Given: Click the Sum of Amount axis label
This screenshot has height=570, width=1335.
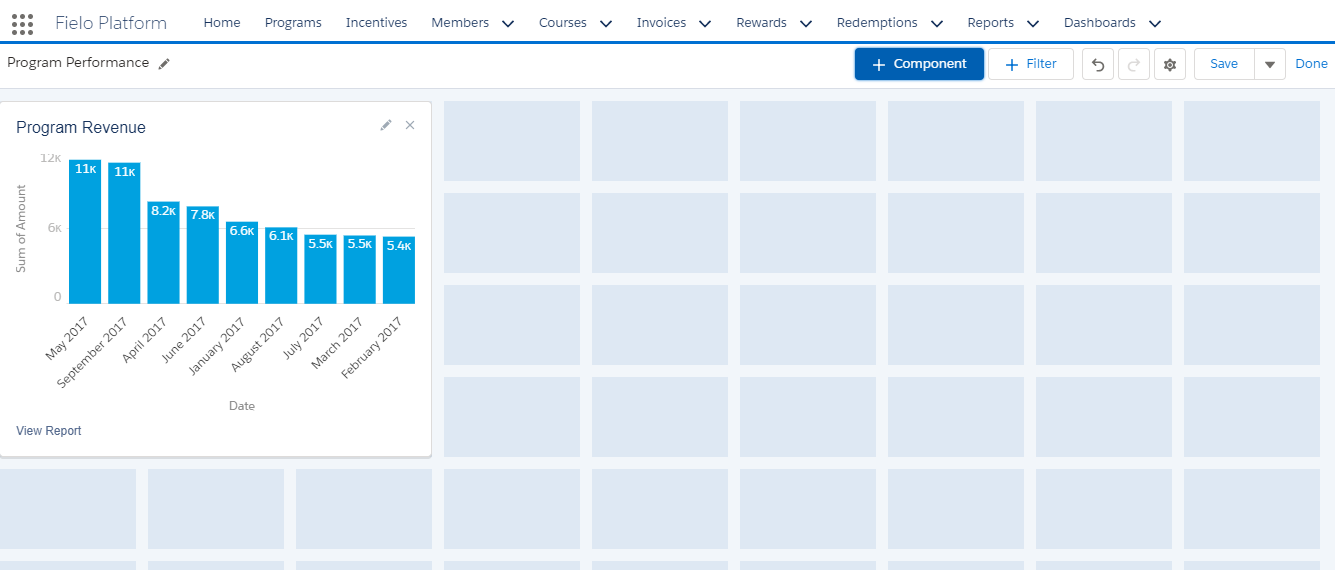Looking at the screenshot, I should 22,229.
